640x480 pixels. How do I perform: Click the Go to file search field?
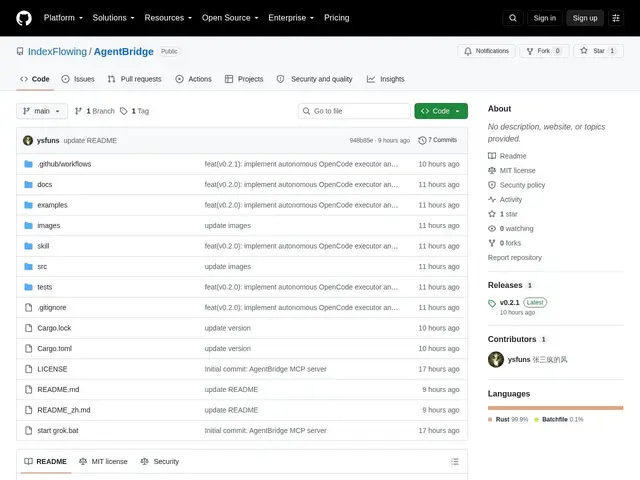[x=354, y=111]
